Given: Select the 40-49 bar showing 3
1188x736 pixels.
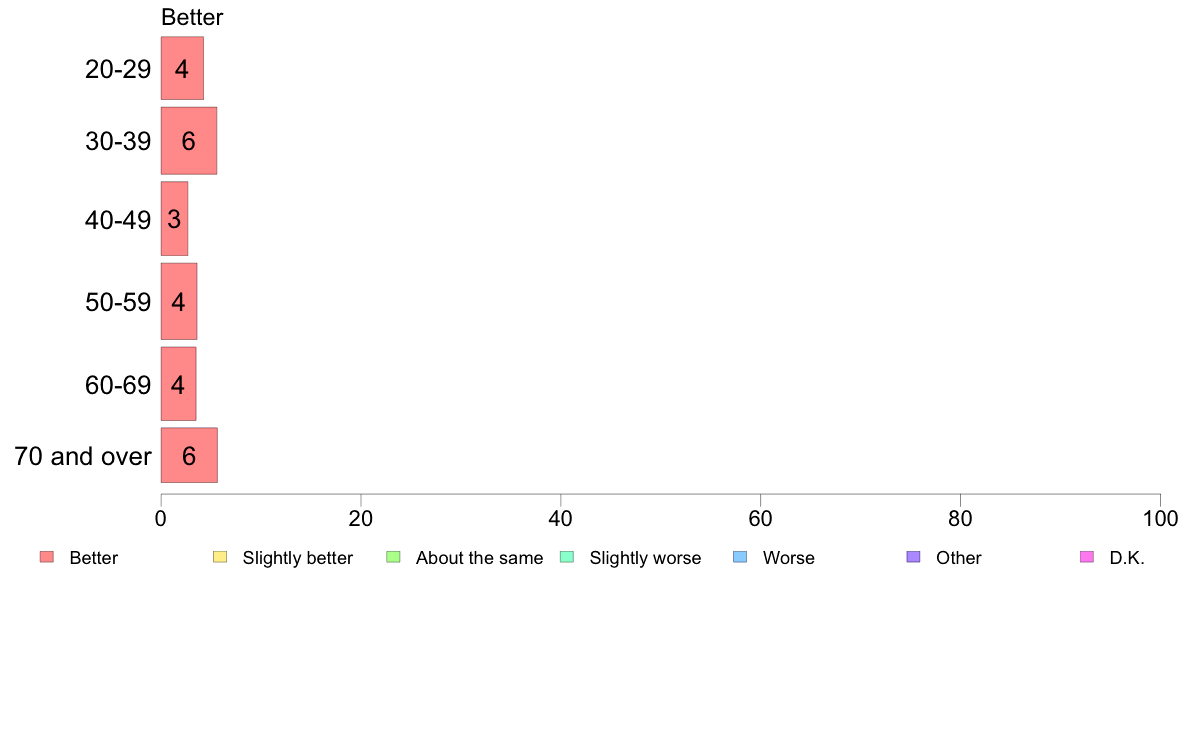Looking at the screenshot, I should [x=174, y=219].
